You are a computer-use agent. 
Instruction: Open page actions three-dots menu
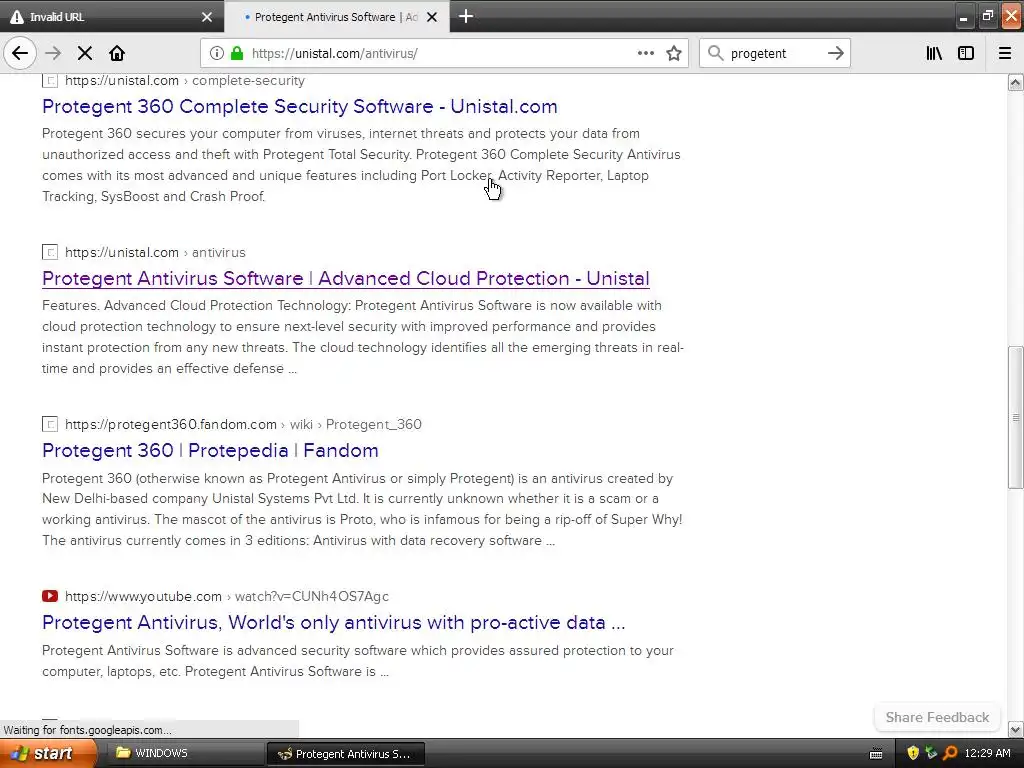[x=645, y=54]
